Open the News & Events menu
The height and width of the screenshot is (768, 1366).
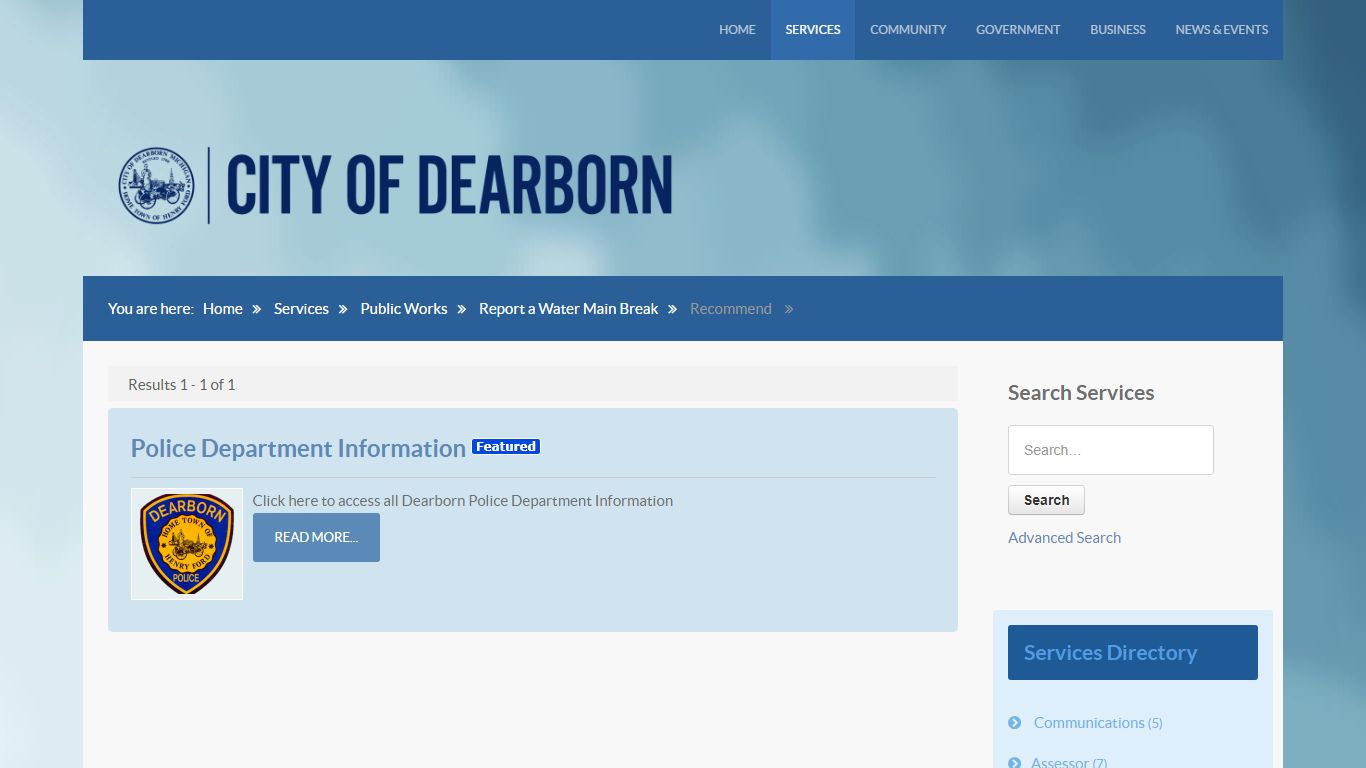1222,30
